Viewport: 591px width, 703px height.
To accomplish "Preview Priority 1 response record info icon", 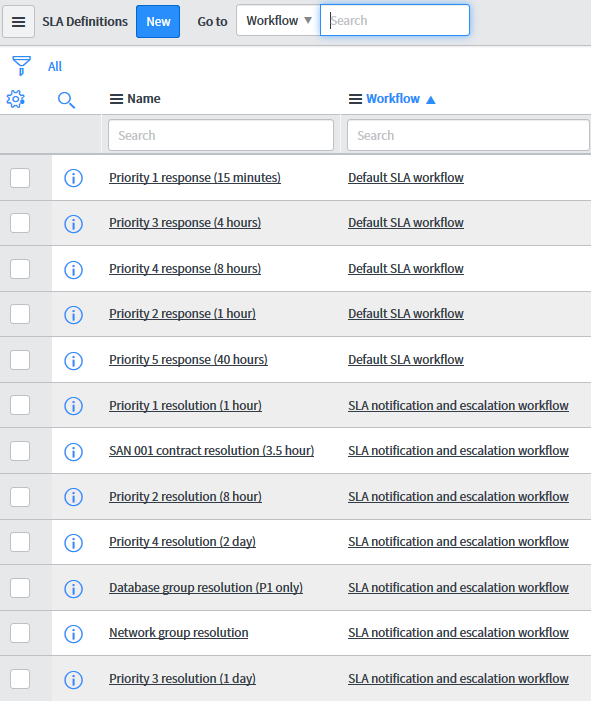I will (74, 178).
